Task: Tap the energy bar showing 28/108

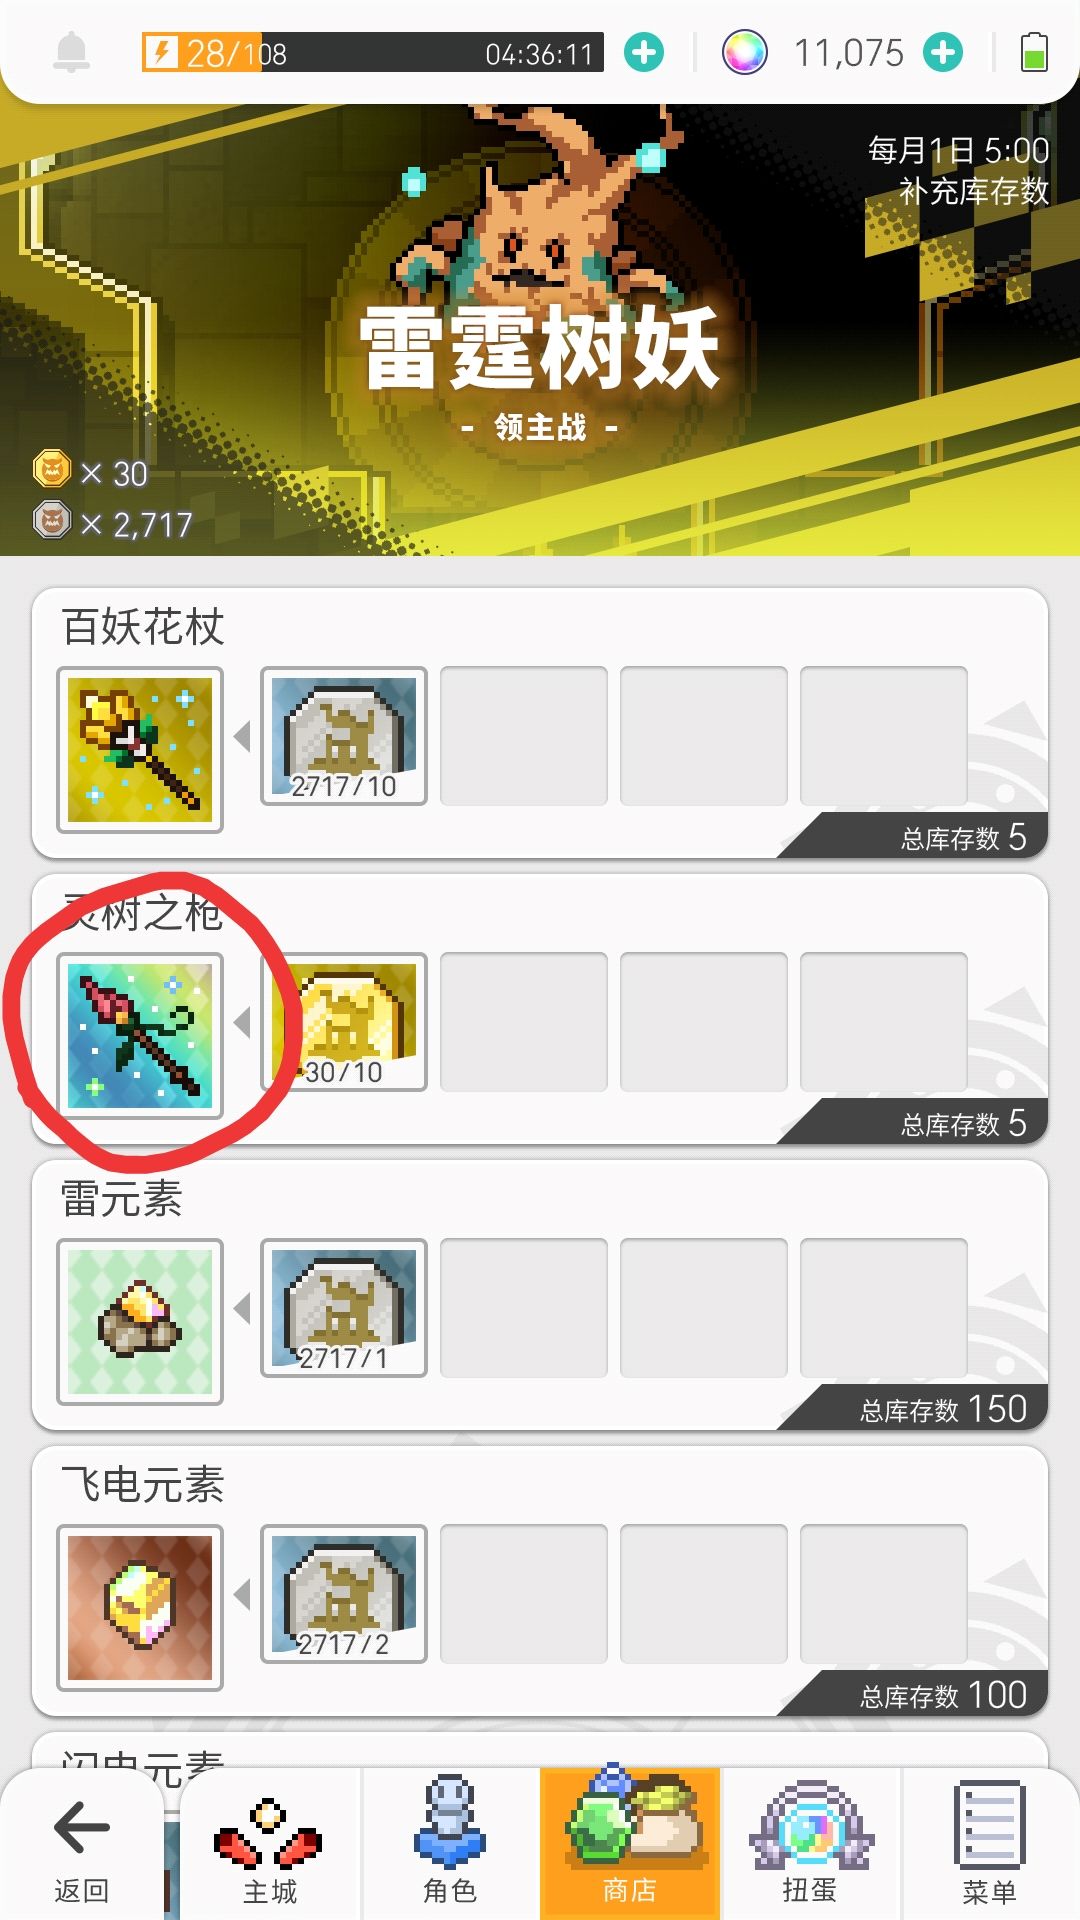Action: (x=373, y=52)
